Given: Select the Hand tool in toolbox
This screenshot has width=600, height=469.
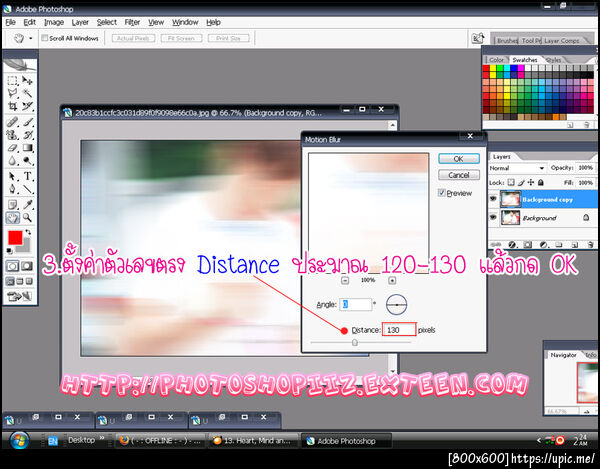Looking at the screenshot, I should coord(12,218).
